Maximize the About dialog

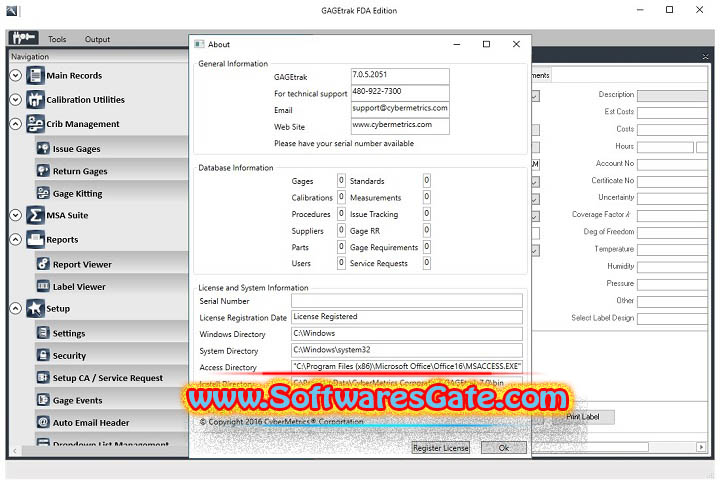coord(486,44)
